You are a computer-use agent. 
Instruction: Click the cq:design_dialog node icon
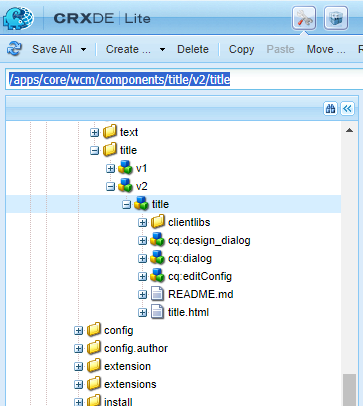coord(158,240)
